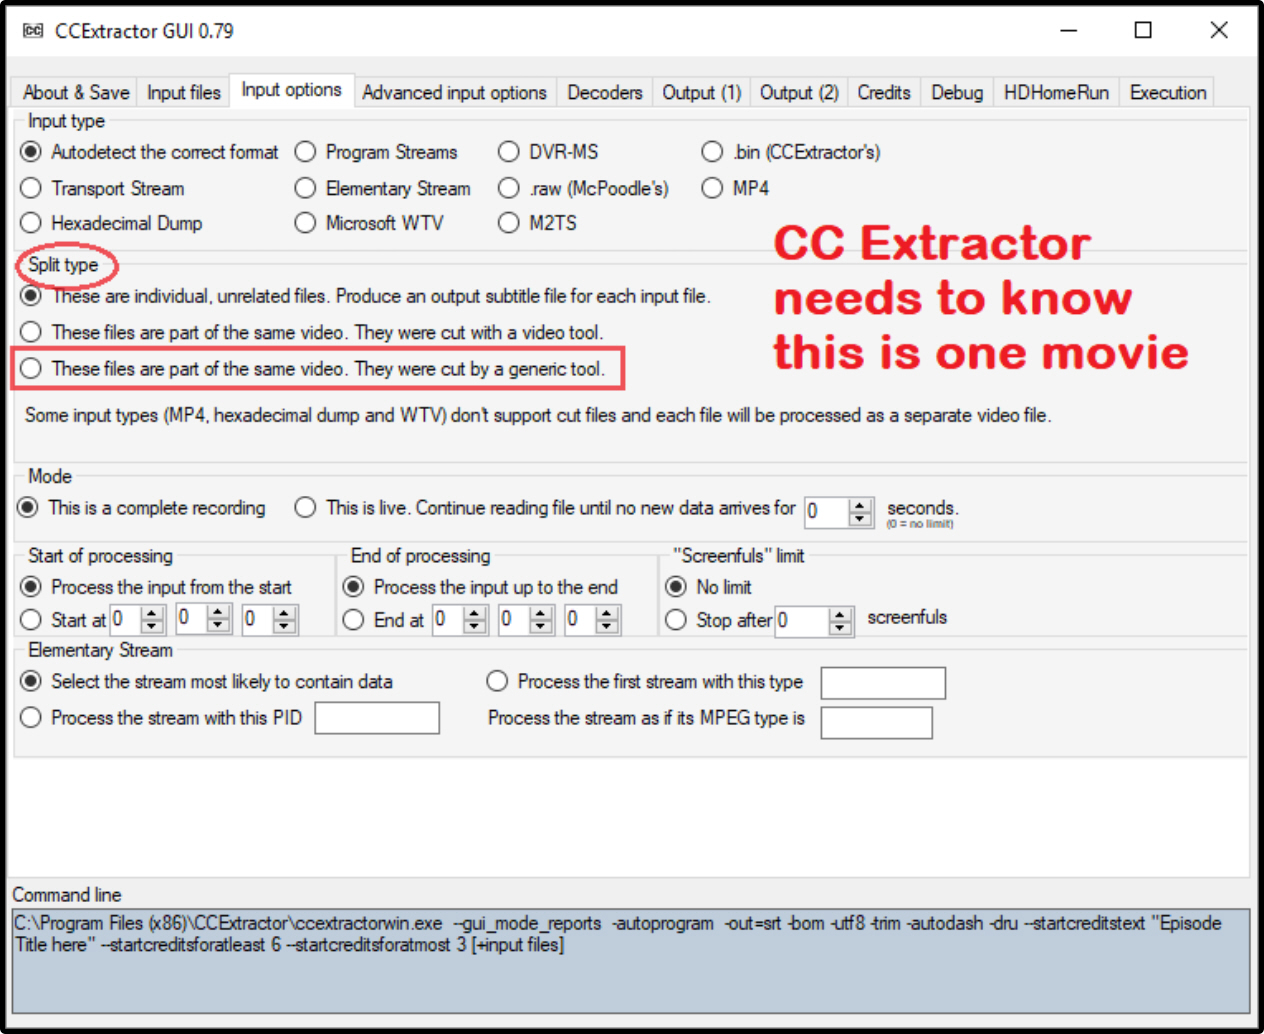Click the CCExtractor title bar icon

33,31
